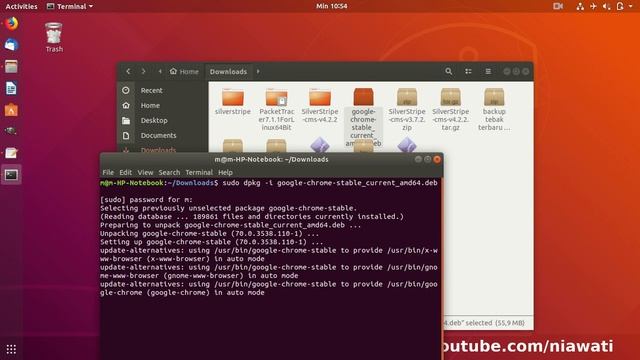
Task: Click the Activities button
Action: (x=21, y=6)
